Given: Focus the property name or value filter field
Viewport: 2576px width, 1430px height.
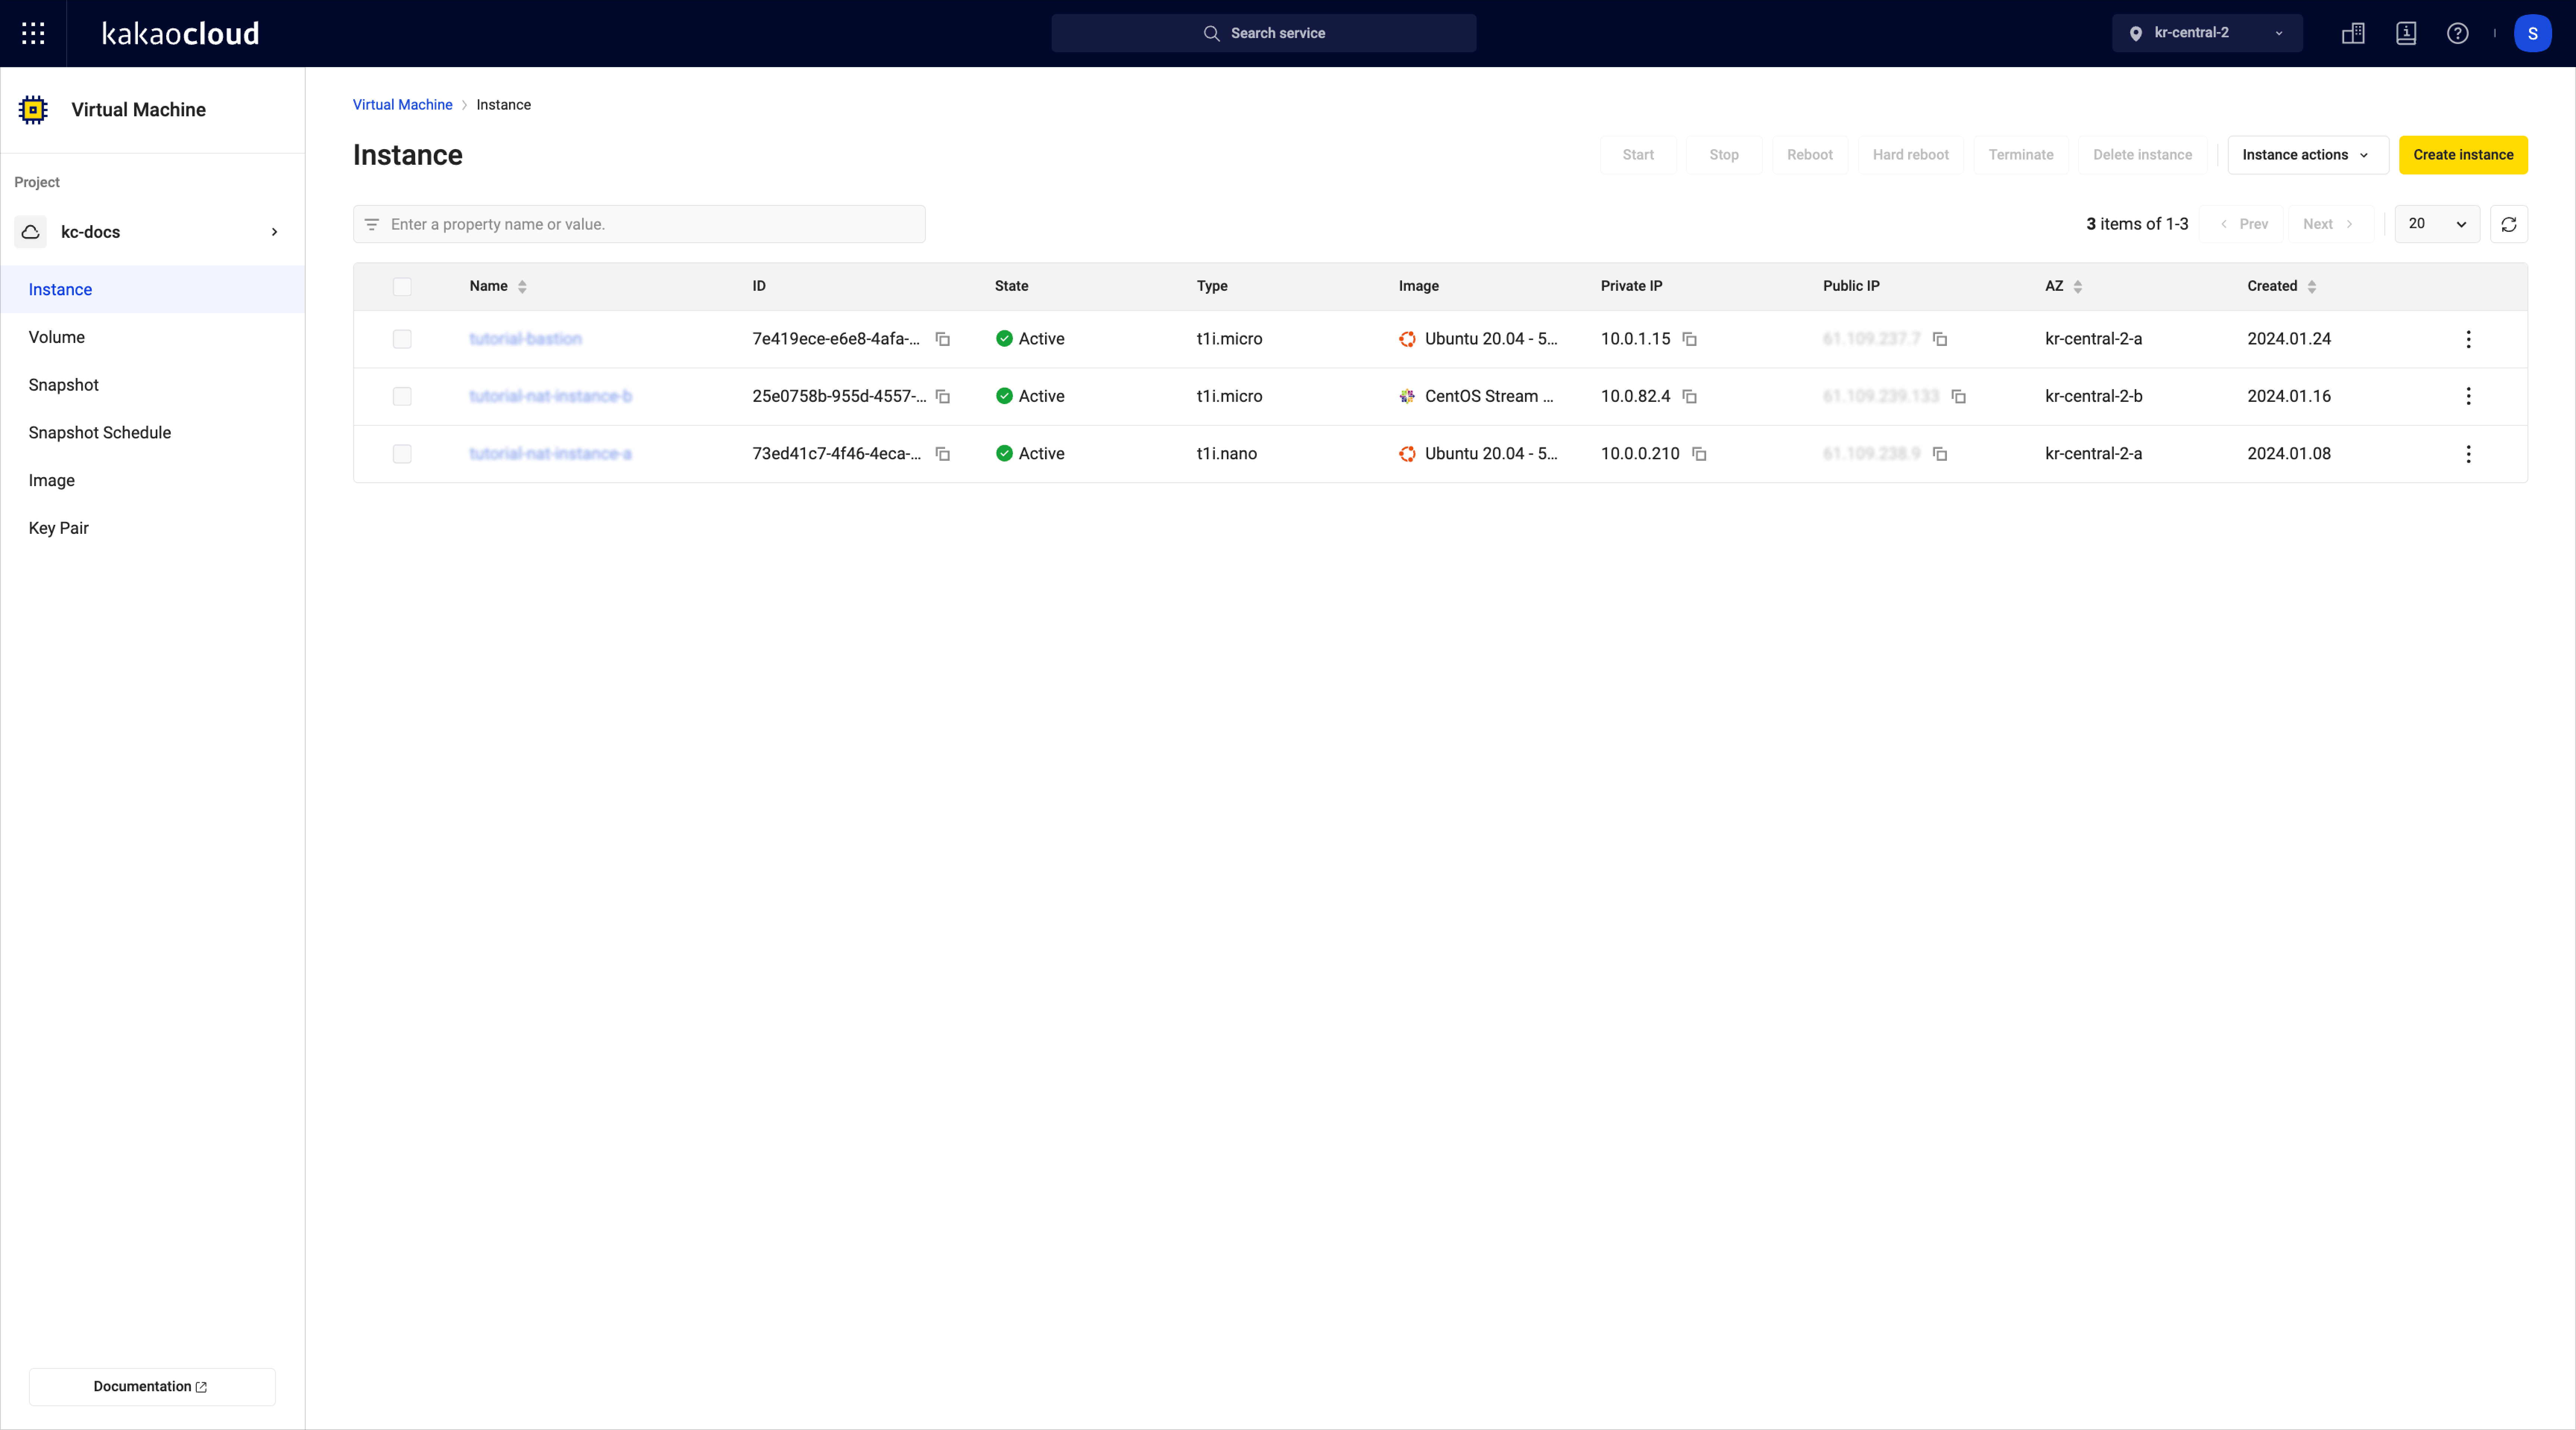Looking at the screenshot, I should (x=639, y=224).
